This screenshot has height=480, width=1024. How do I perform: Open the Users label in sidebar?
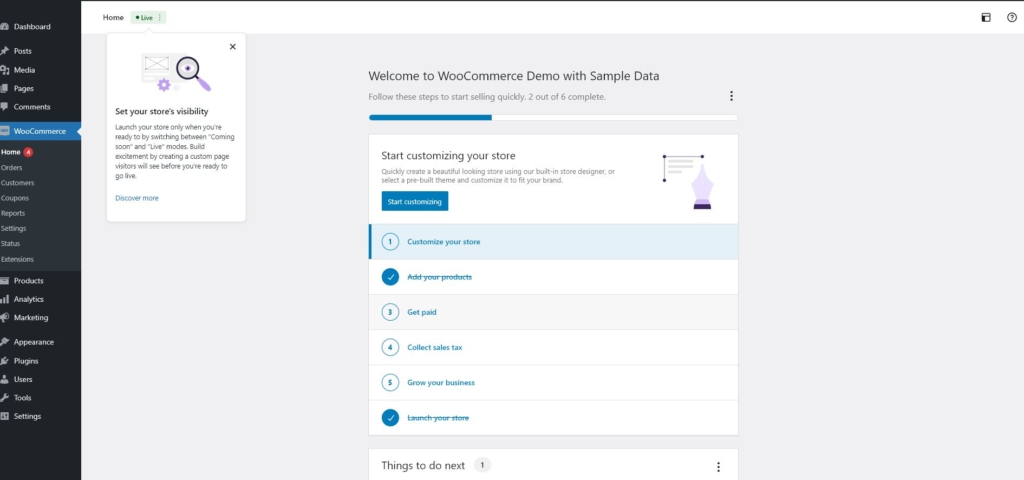[23, 379]
